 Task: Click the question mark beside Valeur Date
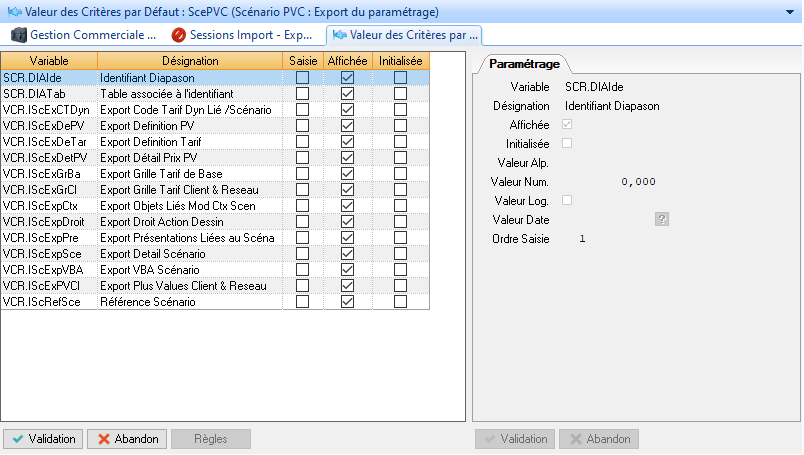(661, 219)
